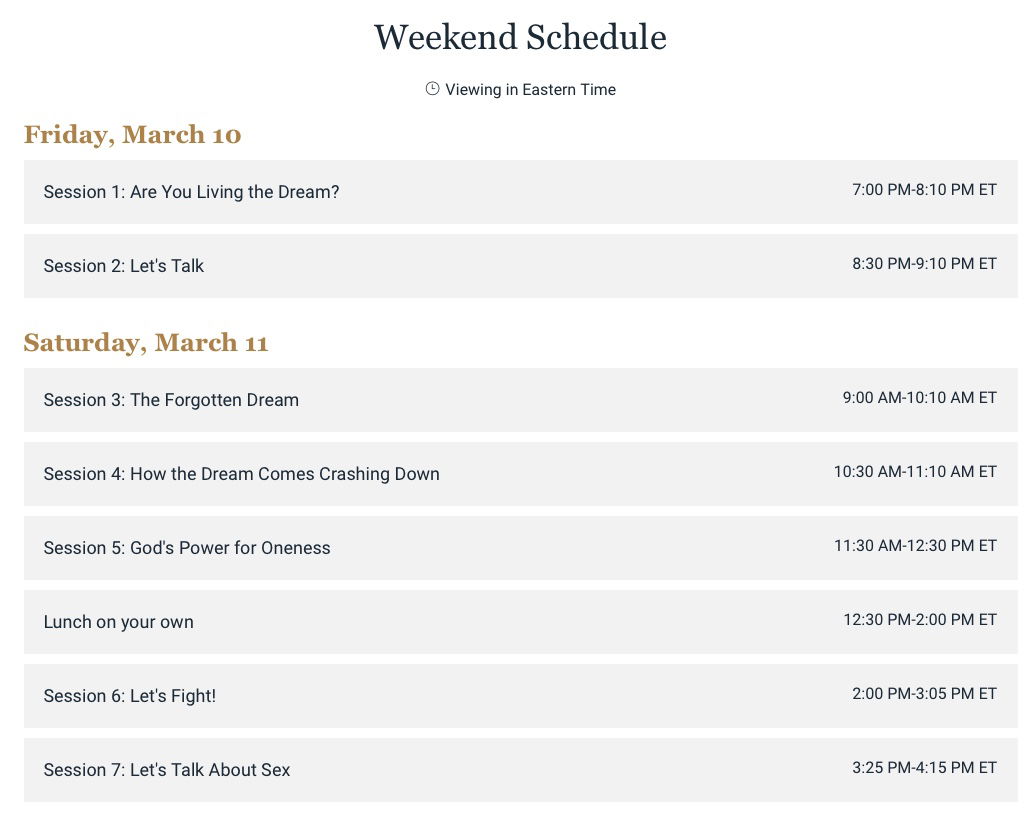
Task: Click the Viewing in Eastern Time label
Action: (x=530, y=90)
